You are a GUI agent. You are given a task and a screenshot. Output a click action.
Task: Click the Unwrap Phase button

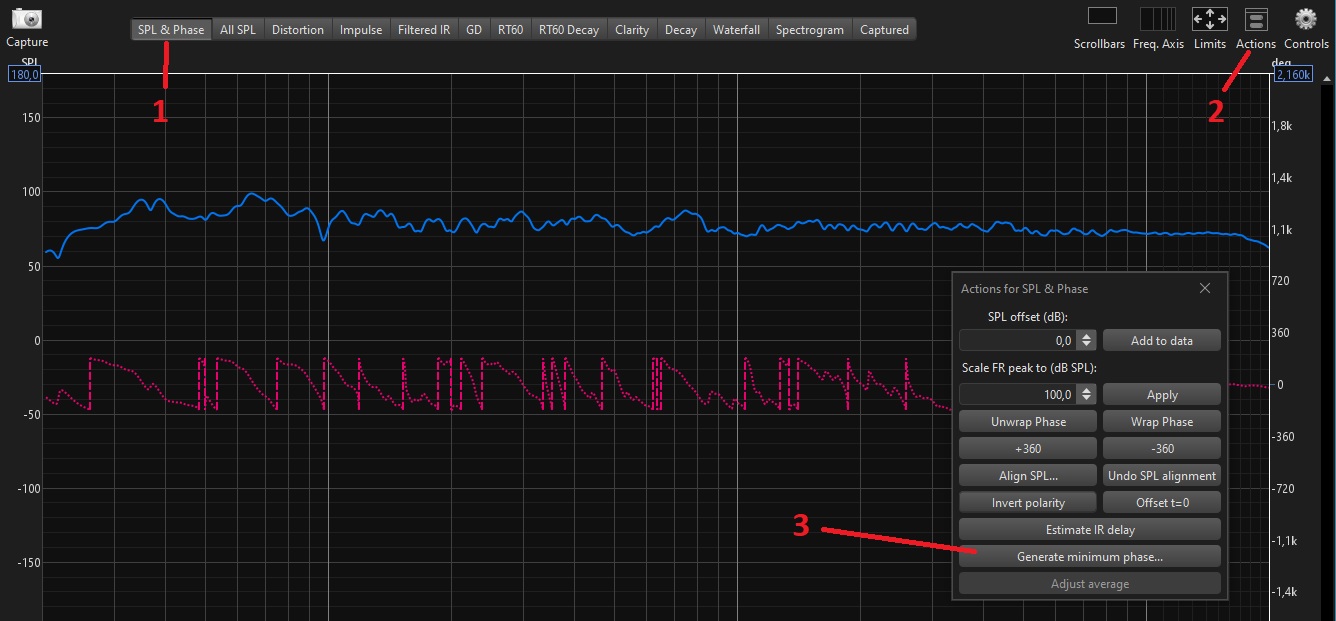point(1028,422)
